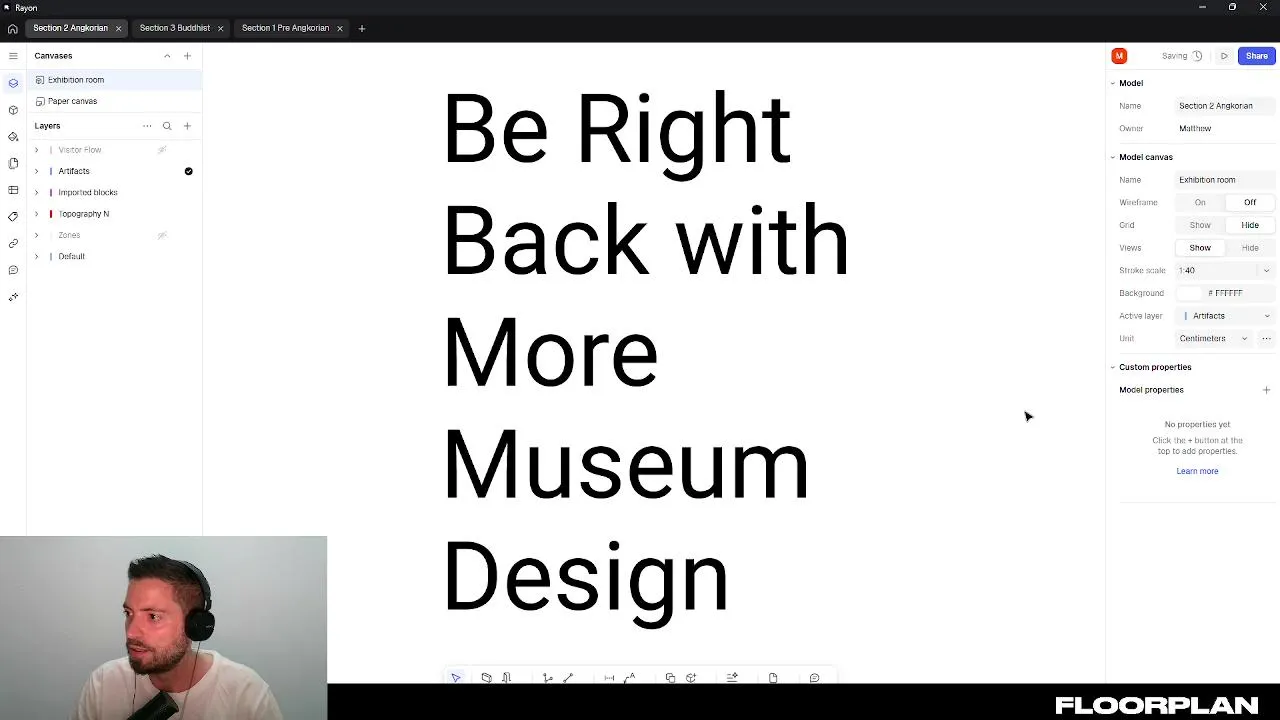
Task: Select the line tool in bottom toolbar
Action: 568,678
